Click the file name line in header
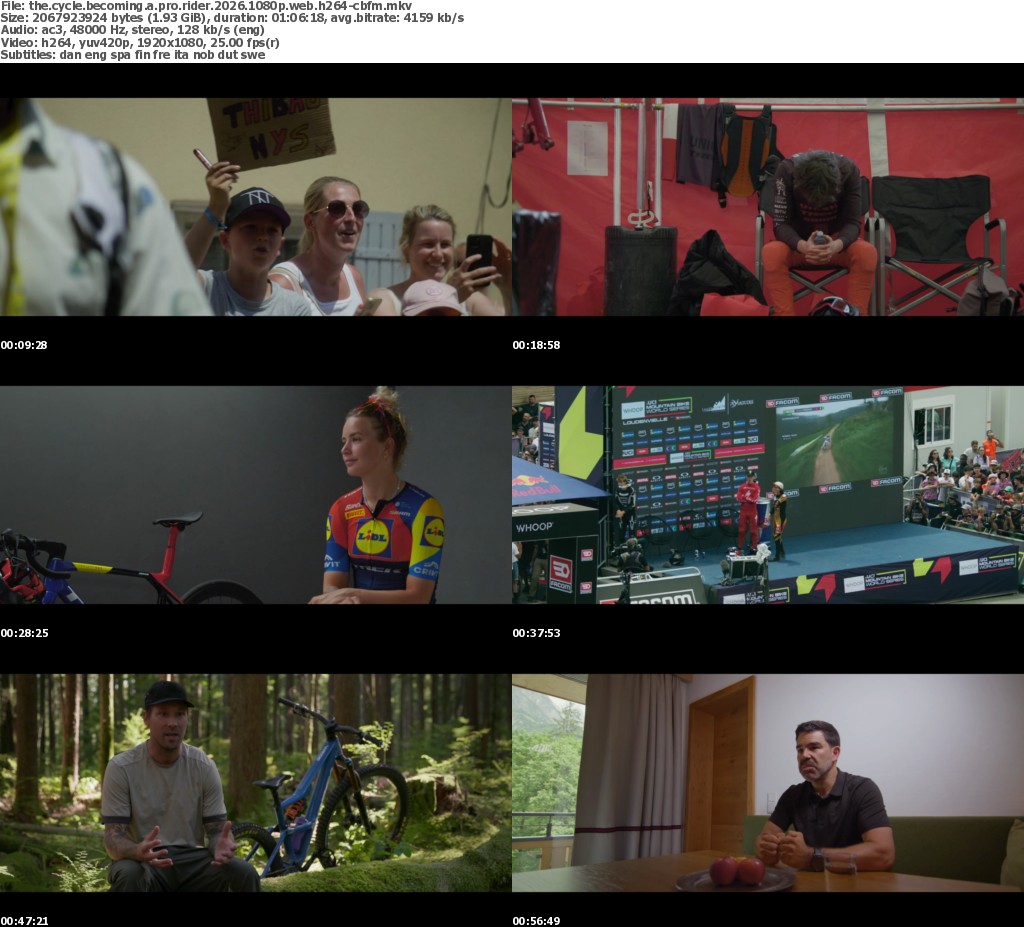This screenshot has height=927, width=1024. pyautogui.click(x=206, y=6)
